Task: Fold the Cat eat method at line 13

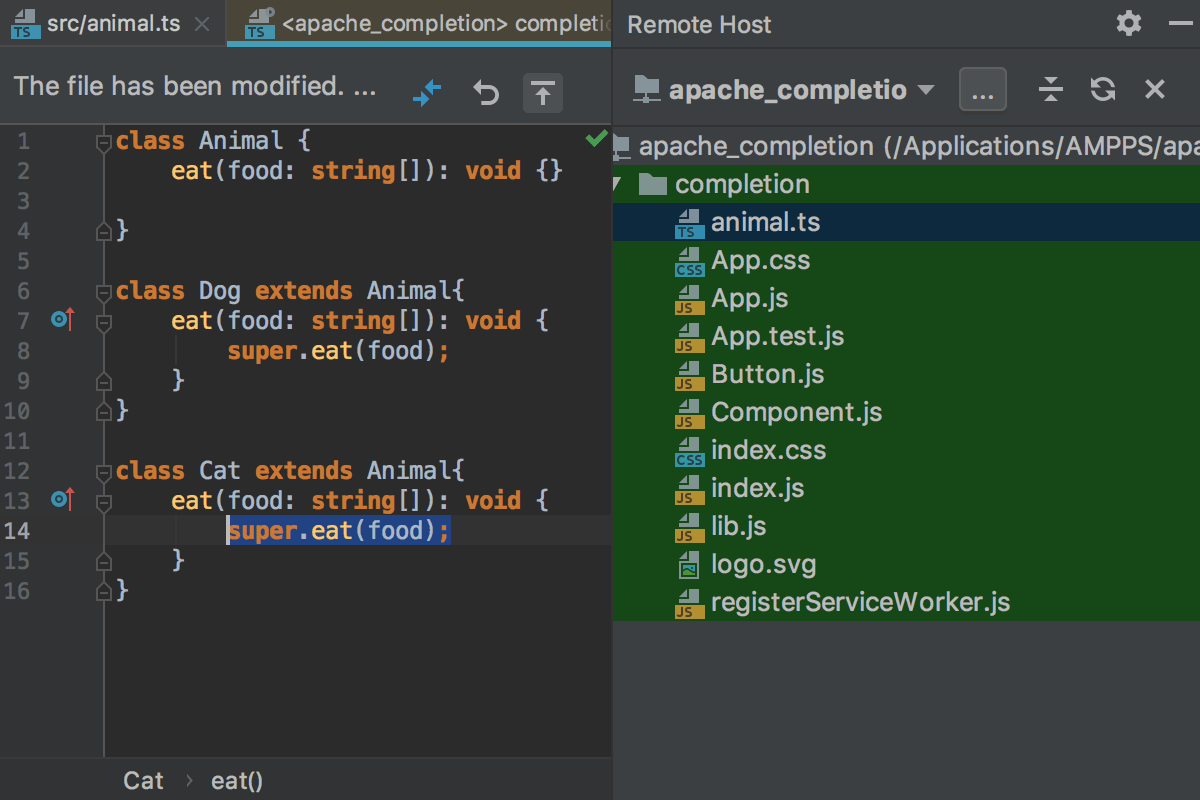Action: tap(103, 502)
